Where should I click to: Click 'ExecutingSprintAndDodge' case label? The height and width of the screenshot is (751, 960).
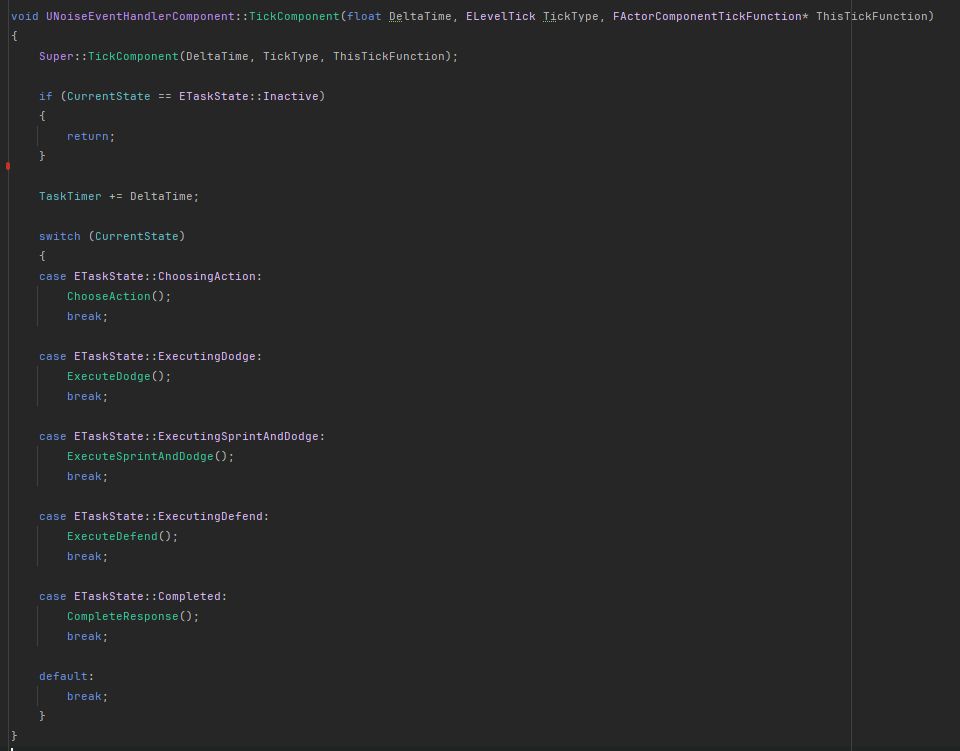tap(238, 436)
